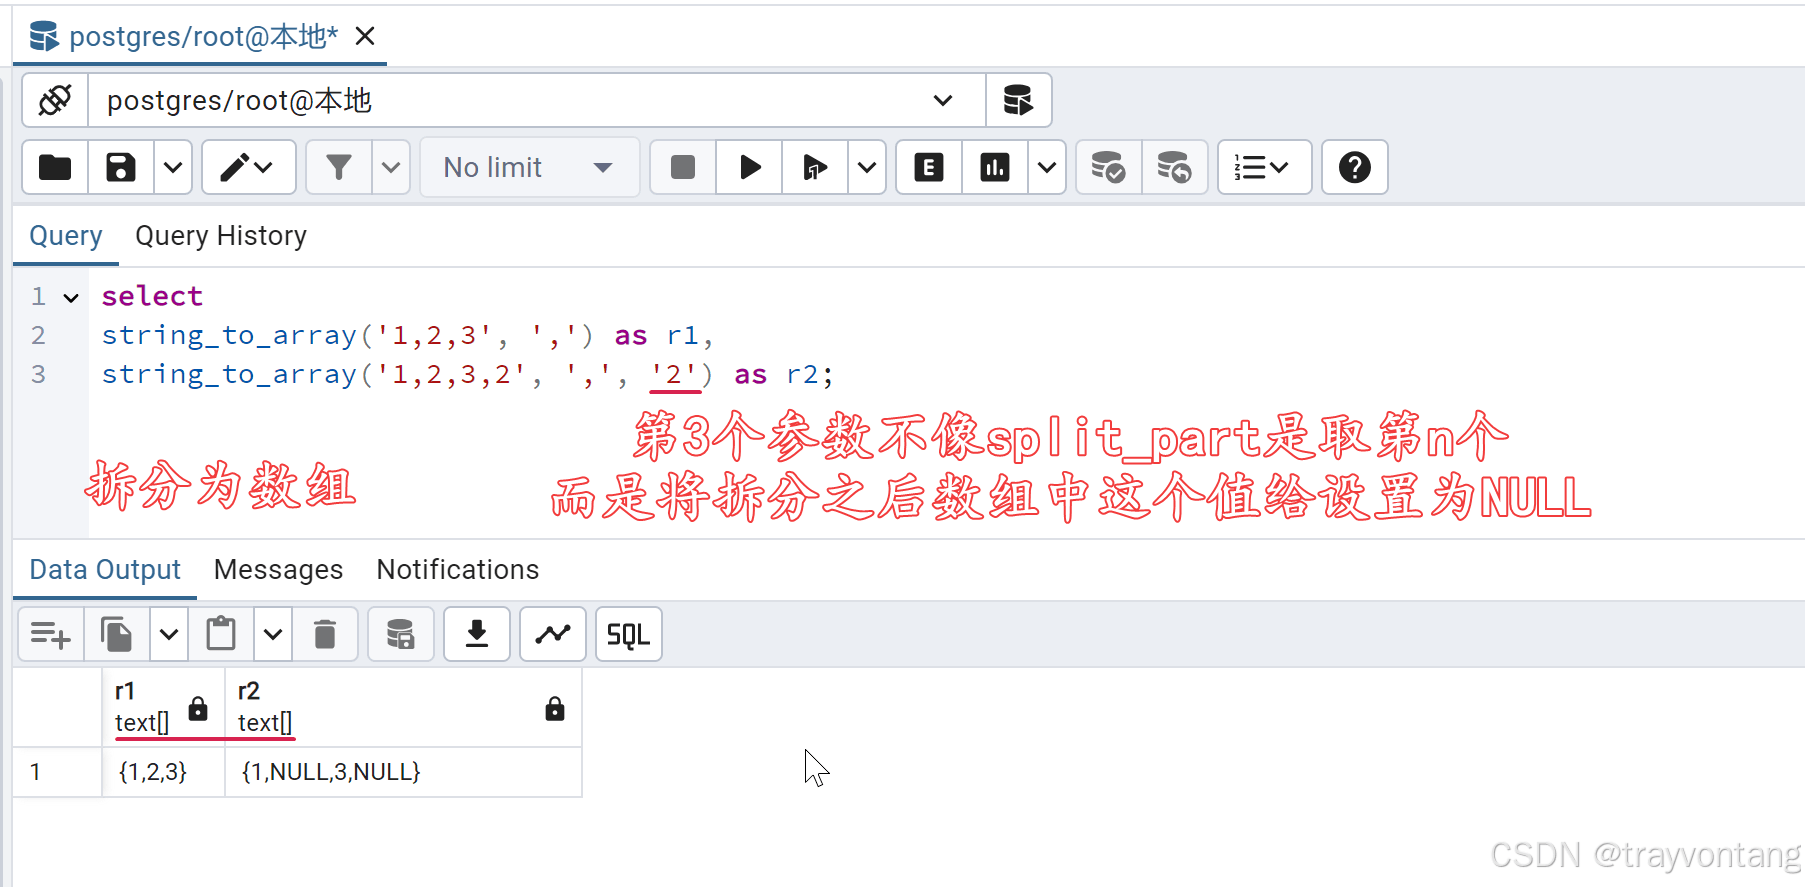Screen dimensions: 1805x887
Task: Collapse code fold arrow on line 1
Action: coord(71,297)
